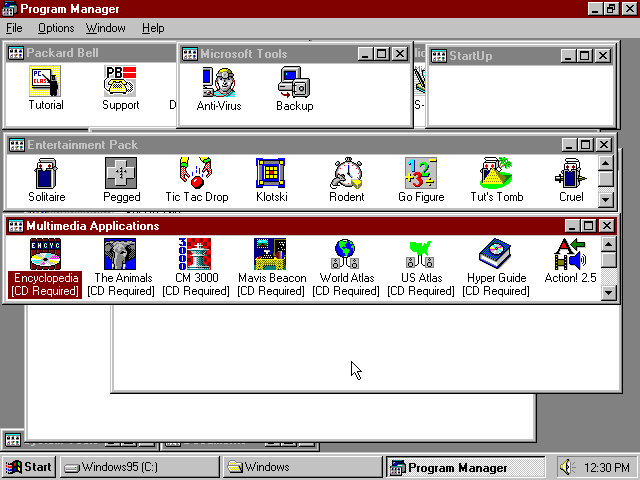Open Microsoft Tools window control-menu icon

pos(190,54)
